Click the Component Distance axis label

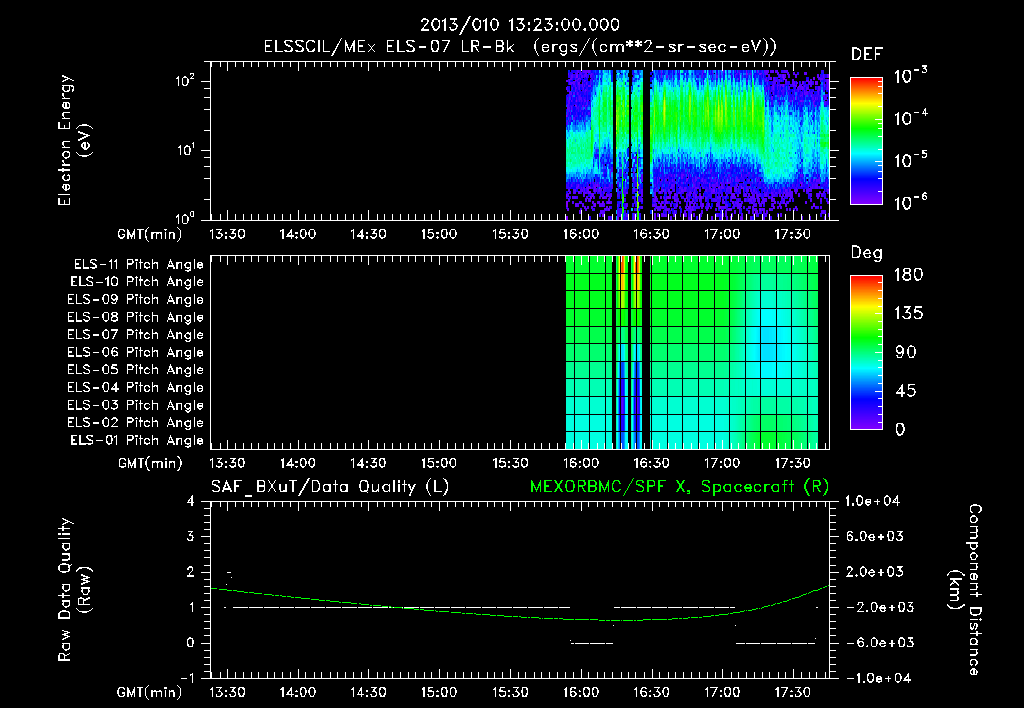(965, 589)
